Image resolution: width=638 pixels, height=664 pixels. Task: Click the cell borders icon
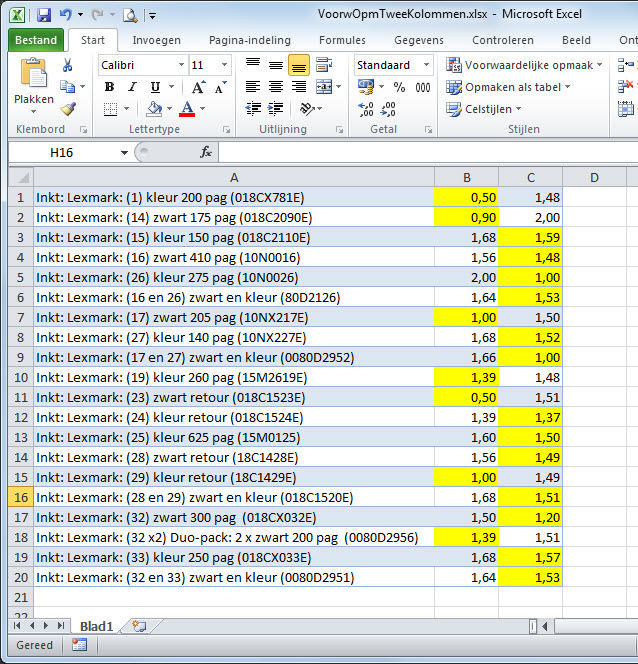tap(110, 109)
